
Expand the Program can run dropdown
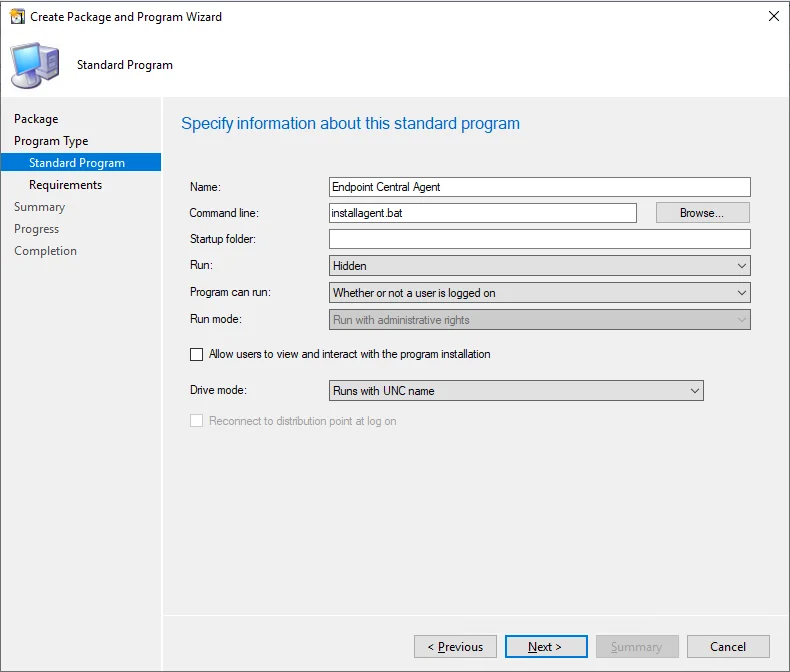540,293
